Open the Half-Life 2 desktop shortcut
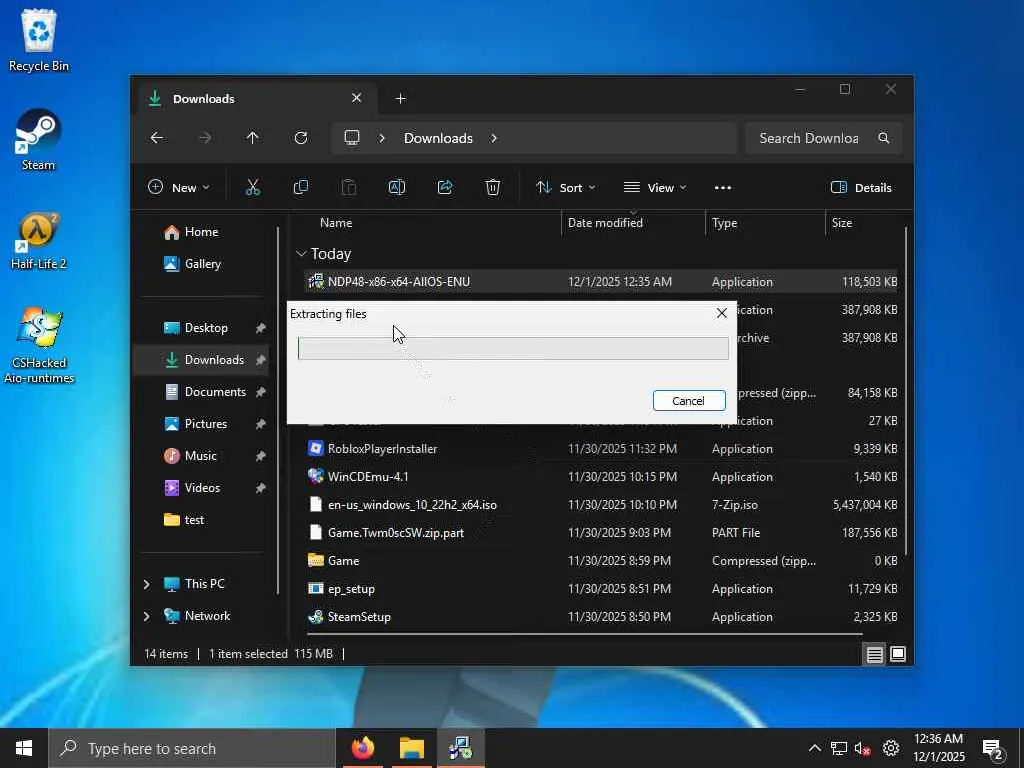The height and width of the screenshot is (768, 1024). click(x=39, y=240)
